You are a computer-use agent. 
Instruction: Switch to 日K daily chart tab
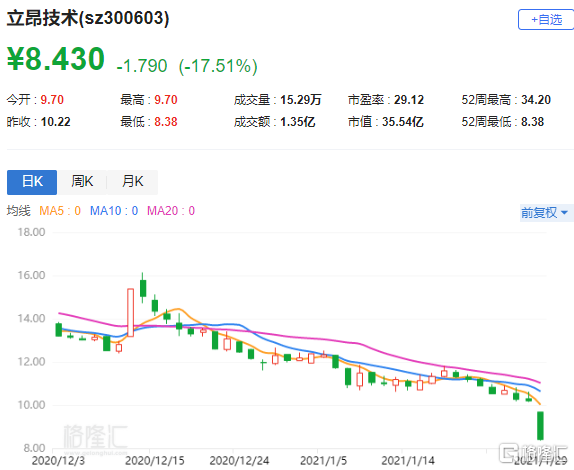(x=32, y=182)
